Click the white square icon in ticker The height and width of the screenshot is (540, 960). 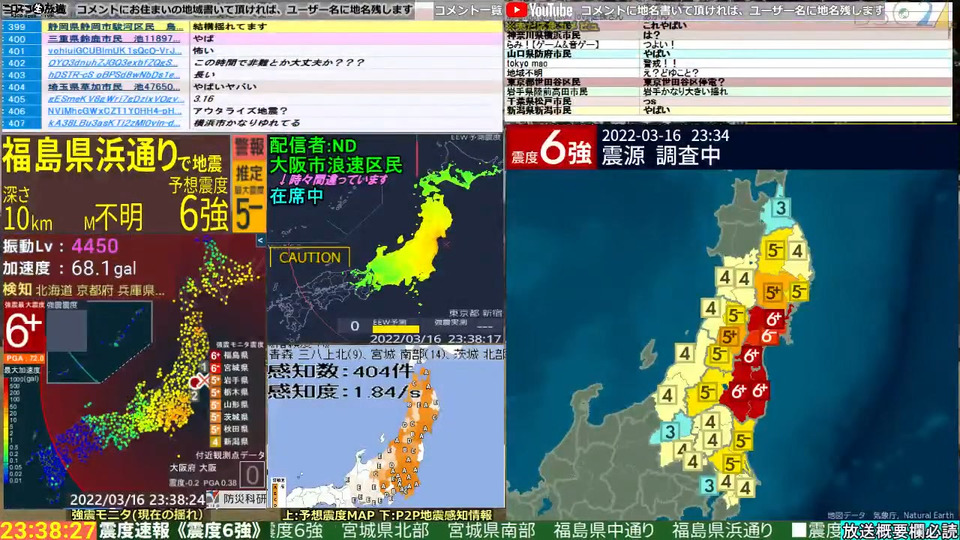pyautogui.click(x=798, y=530)
